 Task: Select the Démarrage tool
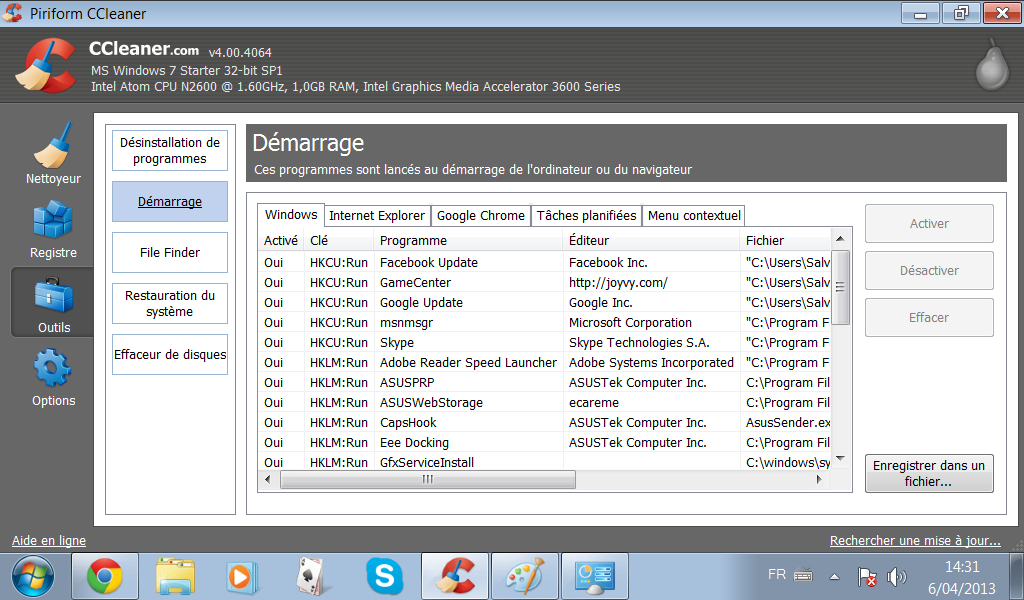(170, 202)
